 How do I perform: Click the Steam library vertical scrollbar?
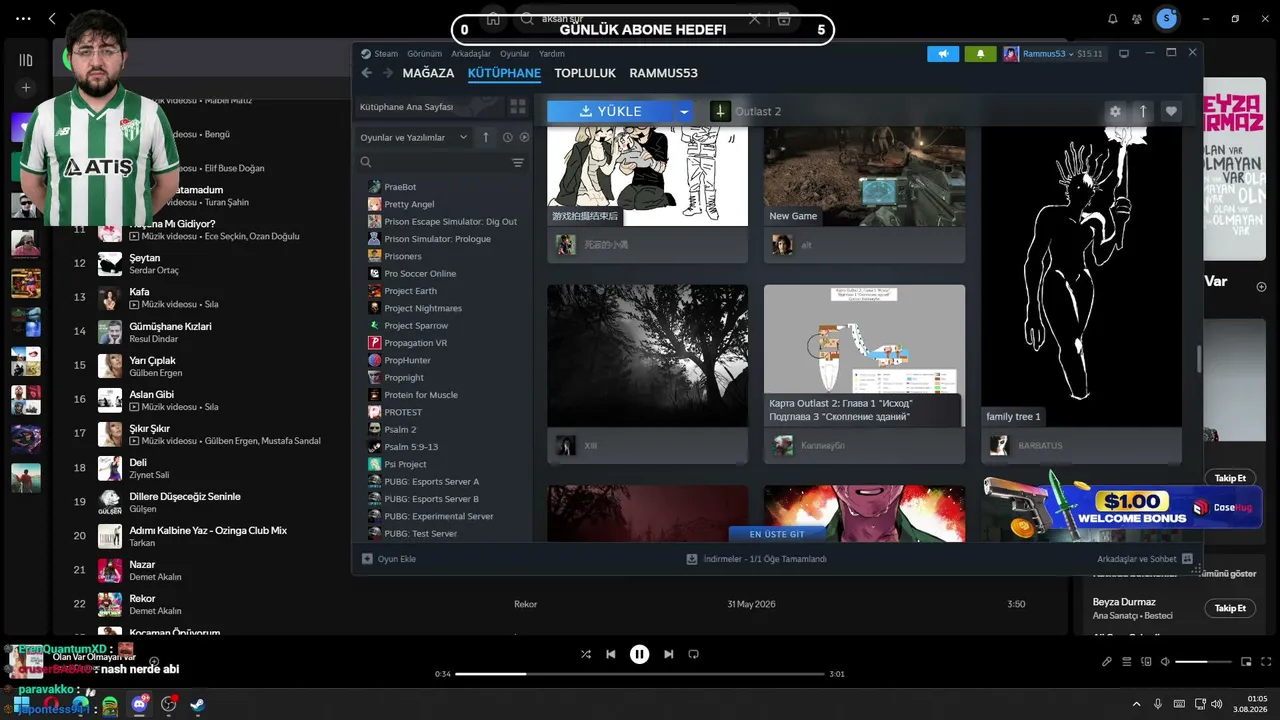pyautogui.click(x=1198, y=360)
